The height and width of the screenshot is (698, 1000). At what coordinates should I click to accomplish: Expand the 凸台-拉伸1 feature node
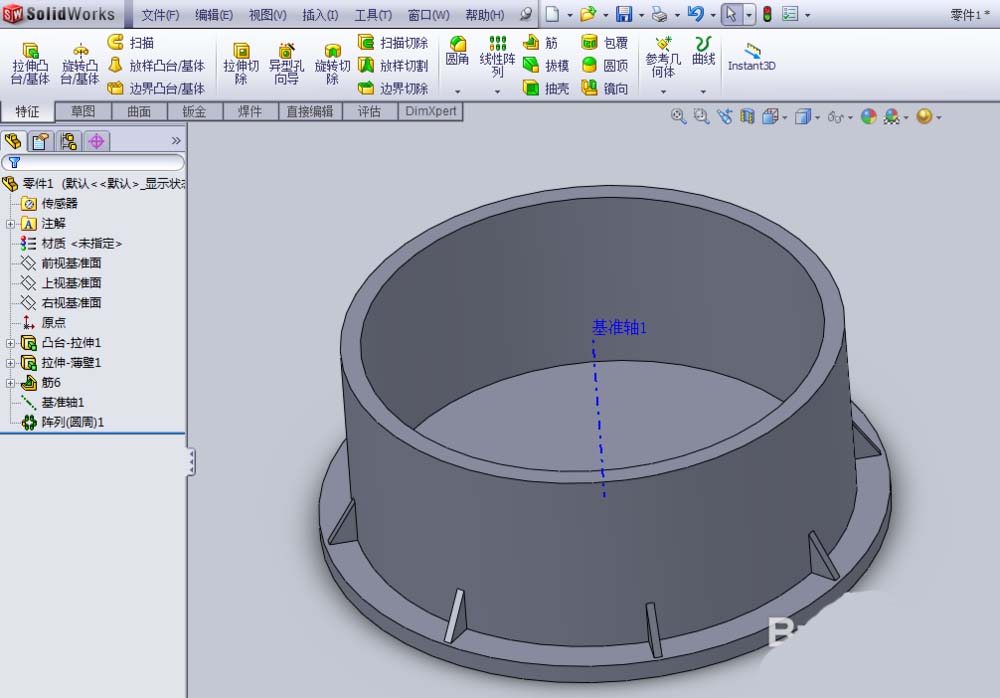point(10,343)
